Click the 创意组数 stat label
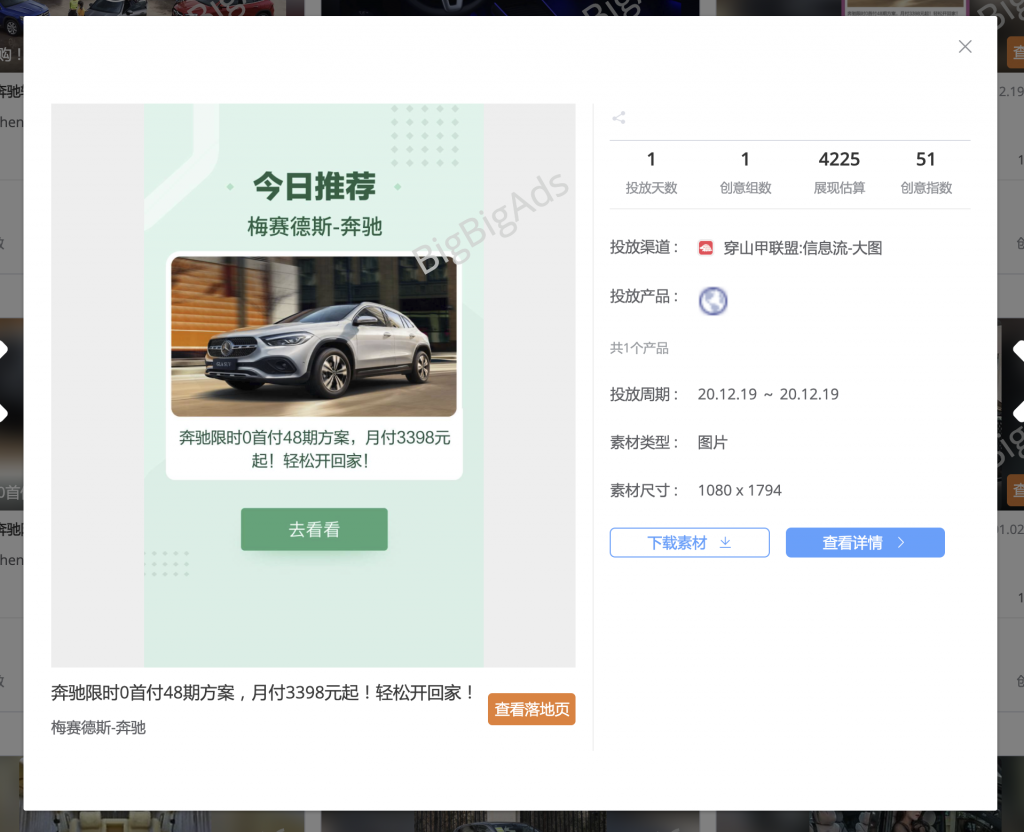Image resolution: width=1024 pixels, height=832 pixels. (x=745, y=188)
